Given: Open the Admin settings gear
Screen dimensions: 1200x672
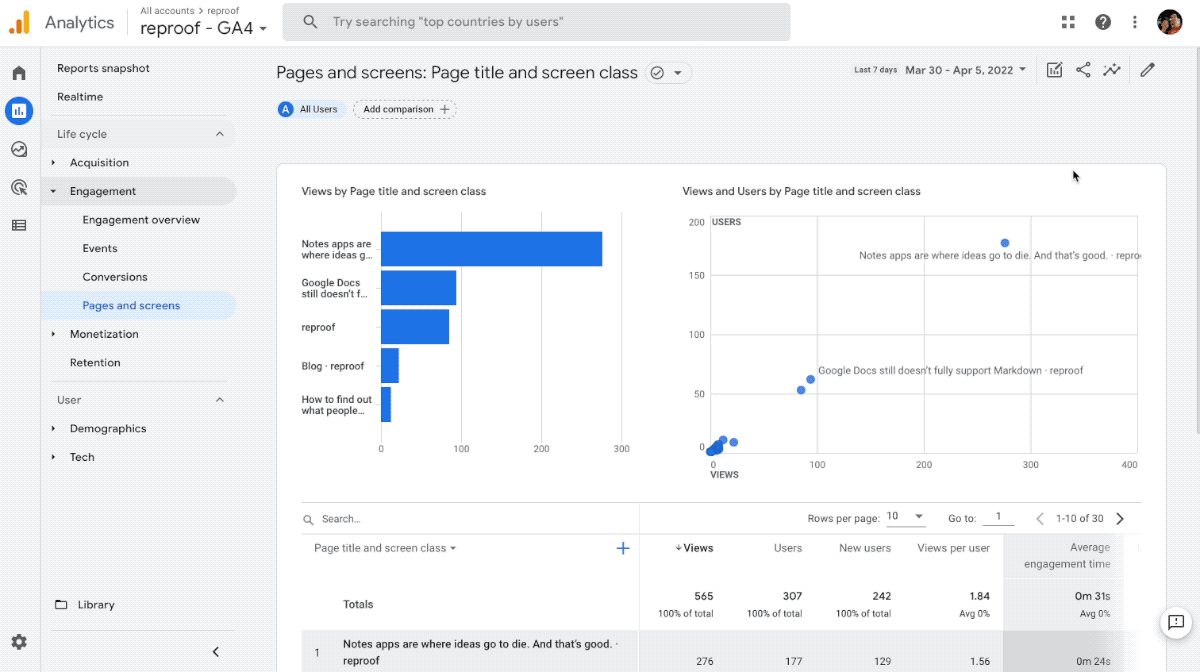Looking at the screenshot, I should point(19,642).
